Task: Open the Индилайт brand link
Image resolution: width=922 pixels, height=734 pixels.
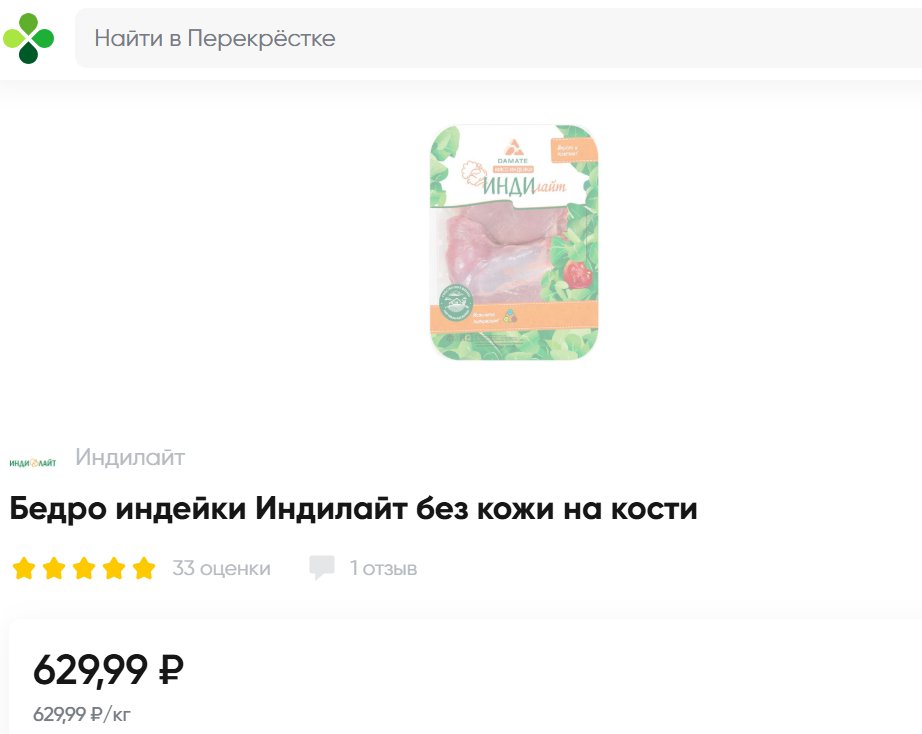Action: click(130, 457)
